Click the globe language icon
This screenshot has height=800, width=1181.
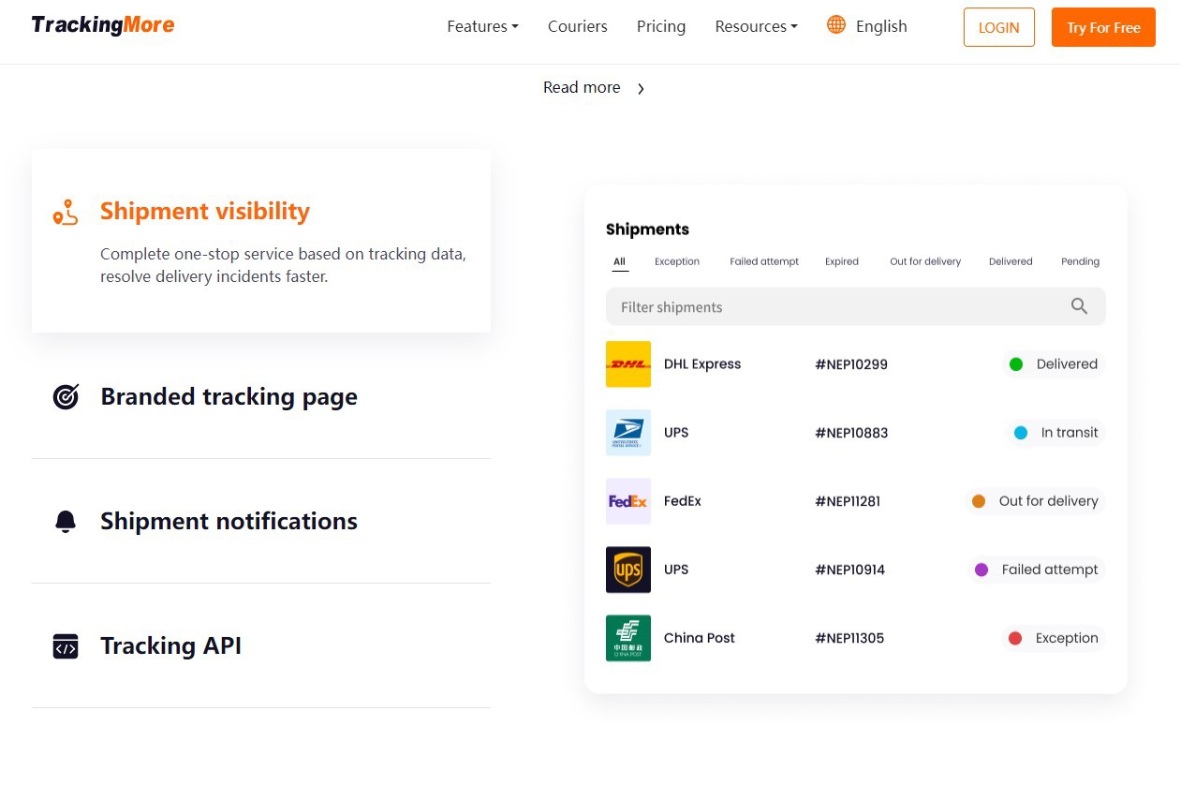pos(836,25)
